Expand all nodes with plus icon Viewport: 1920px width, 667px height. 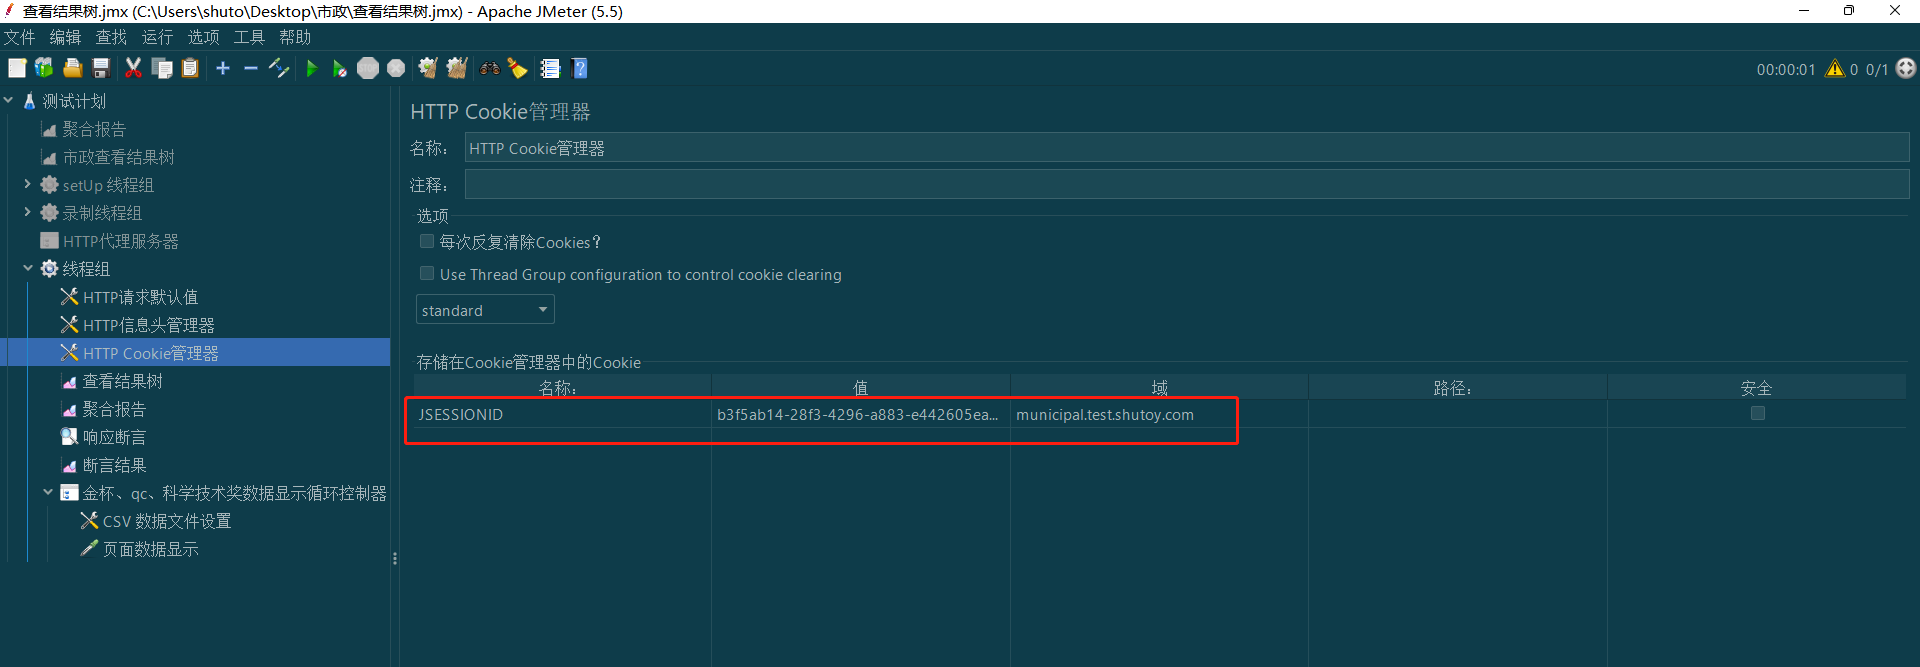tap(223, 68)
